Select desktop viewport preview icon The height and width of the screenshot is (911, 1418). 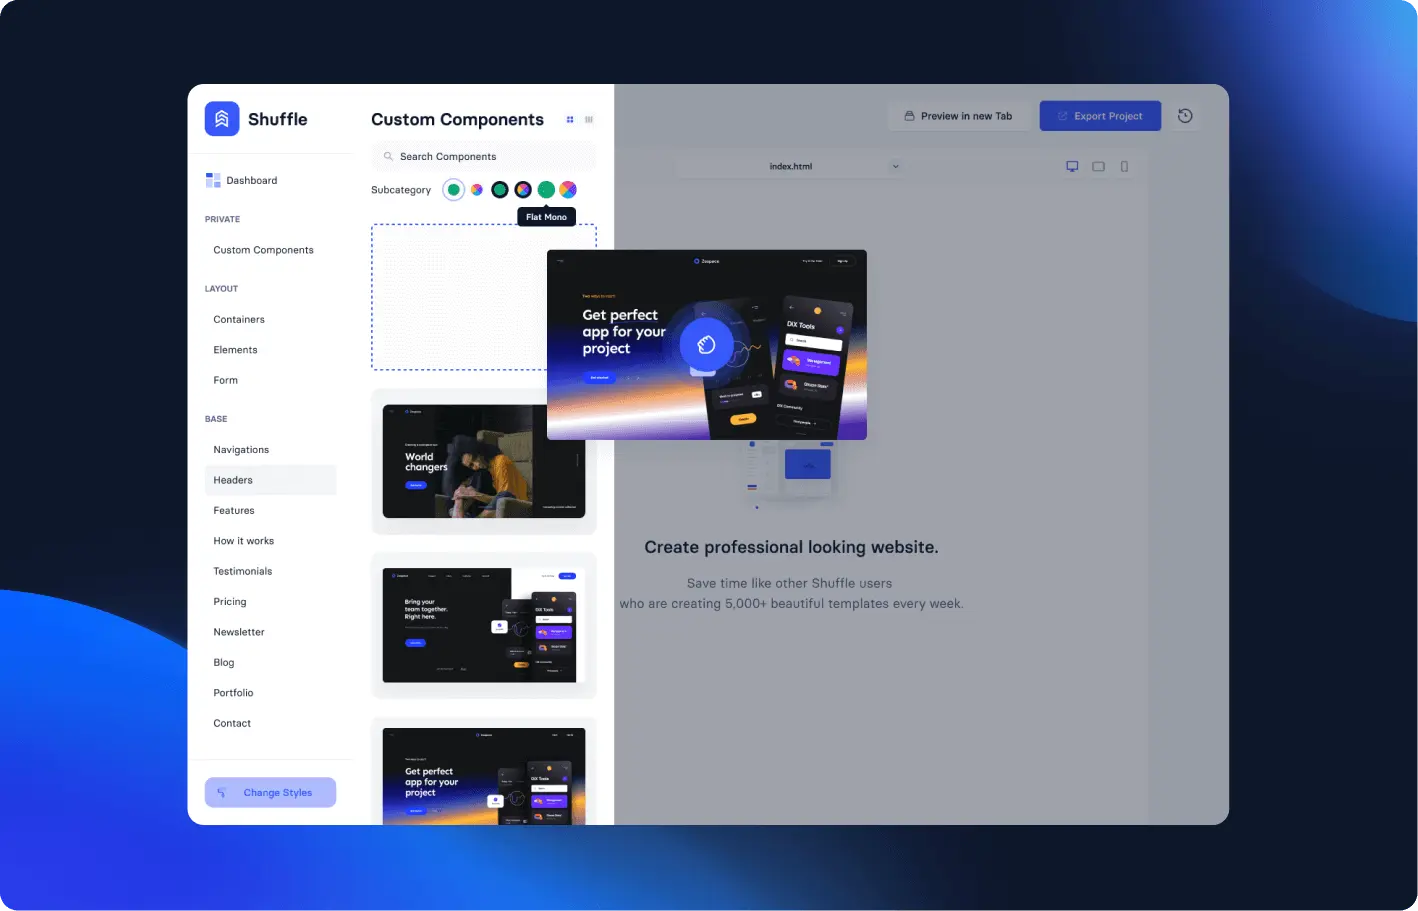(1072, 167)
